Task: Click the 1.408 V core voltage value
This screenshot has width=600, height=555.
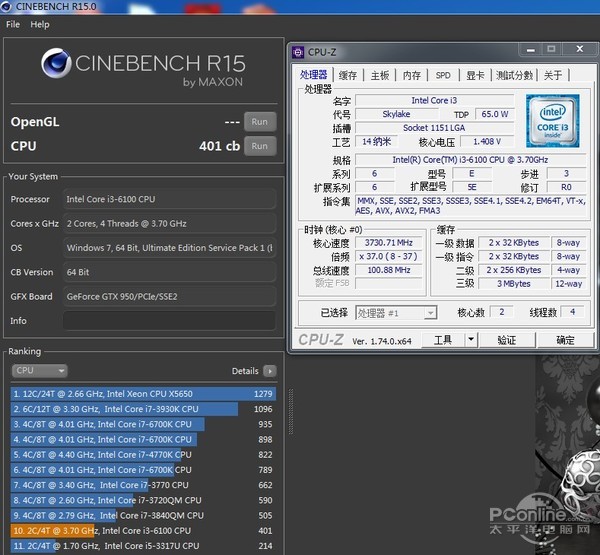Action: click(x=487, y=142)
